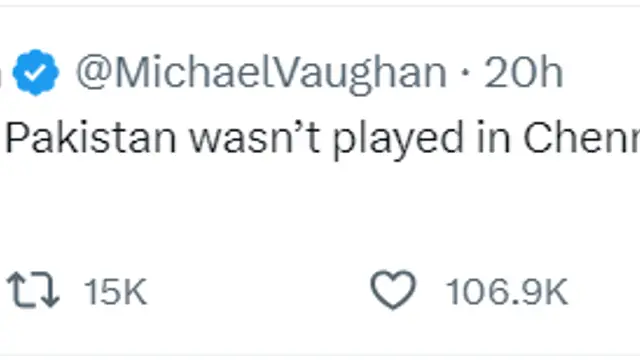Click blank area right of 106.9K

coord(604,291)
